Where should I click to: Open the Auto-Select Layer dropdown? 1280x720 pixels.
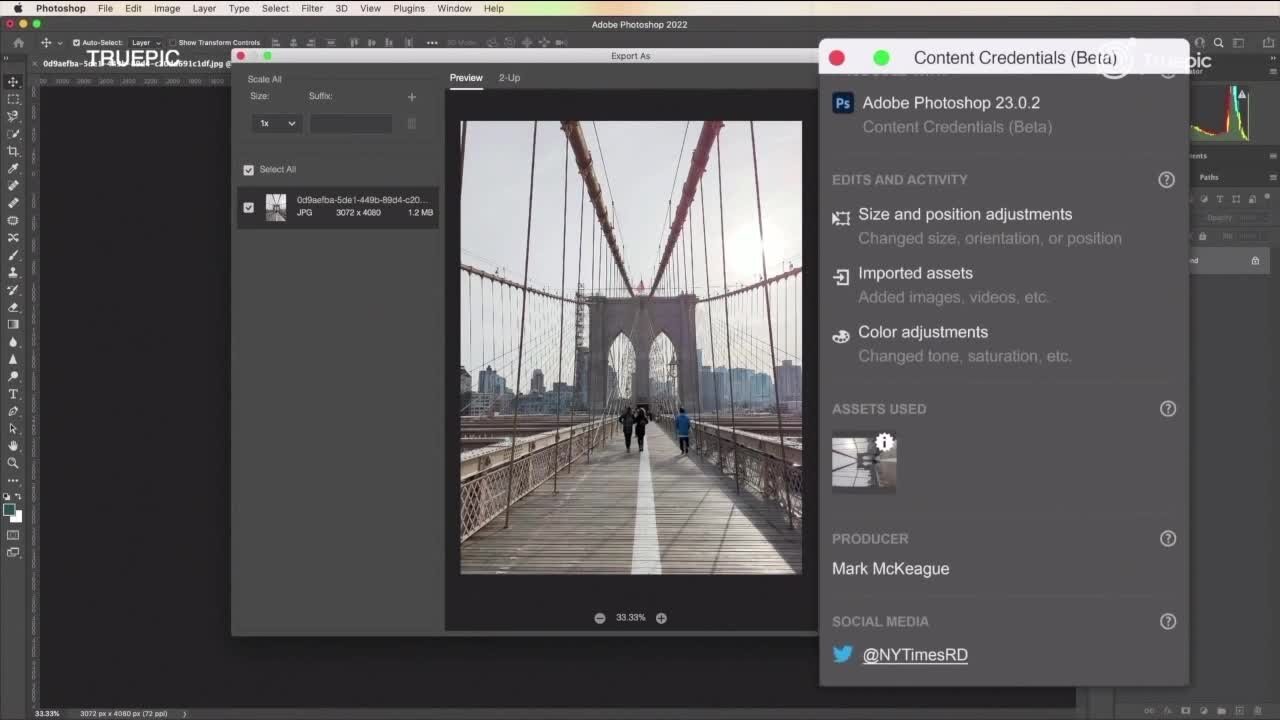pyautogui.click(x=144, y=43)
